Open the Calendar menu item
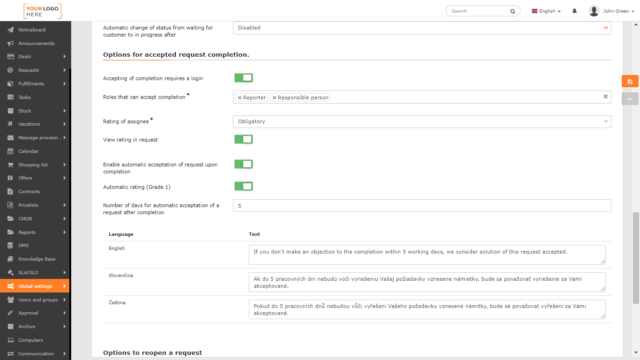The image size is (640, 360). coord(35,151)
